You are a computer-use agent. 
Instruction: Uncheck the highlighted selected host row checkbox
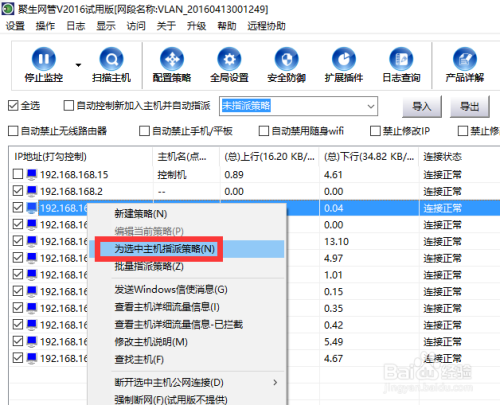pos(18,207)
